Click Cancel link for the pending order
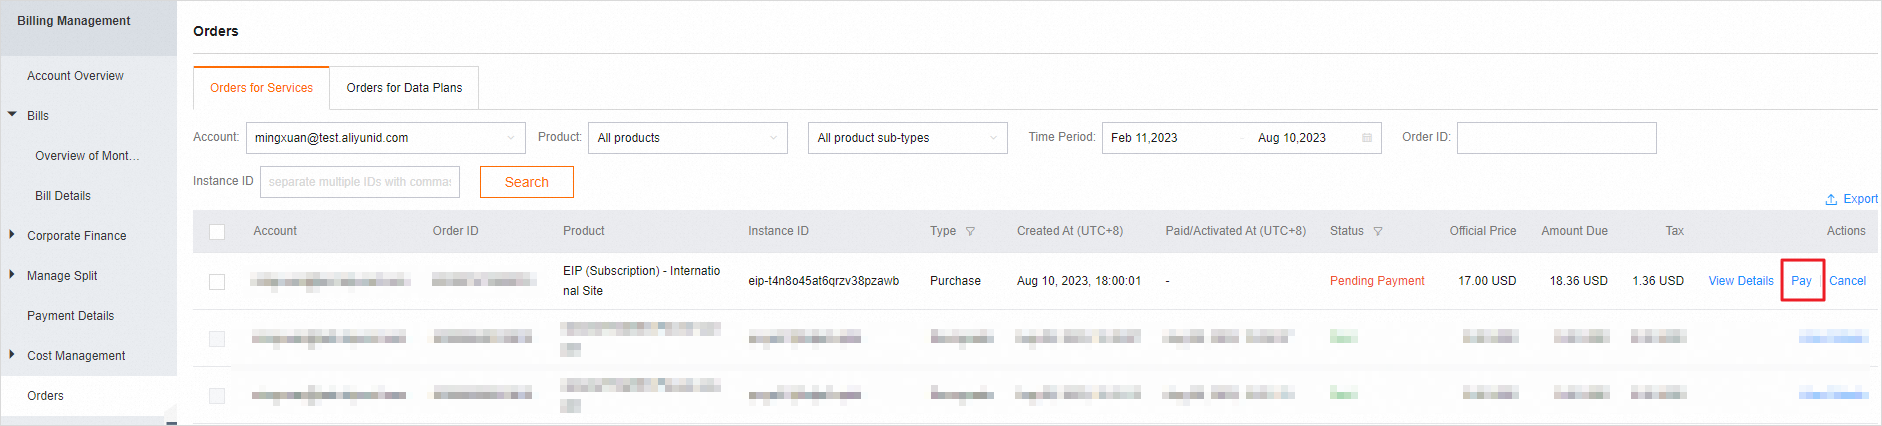The image size is (1882, 426). coord(1847,281)
